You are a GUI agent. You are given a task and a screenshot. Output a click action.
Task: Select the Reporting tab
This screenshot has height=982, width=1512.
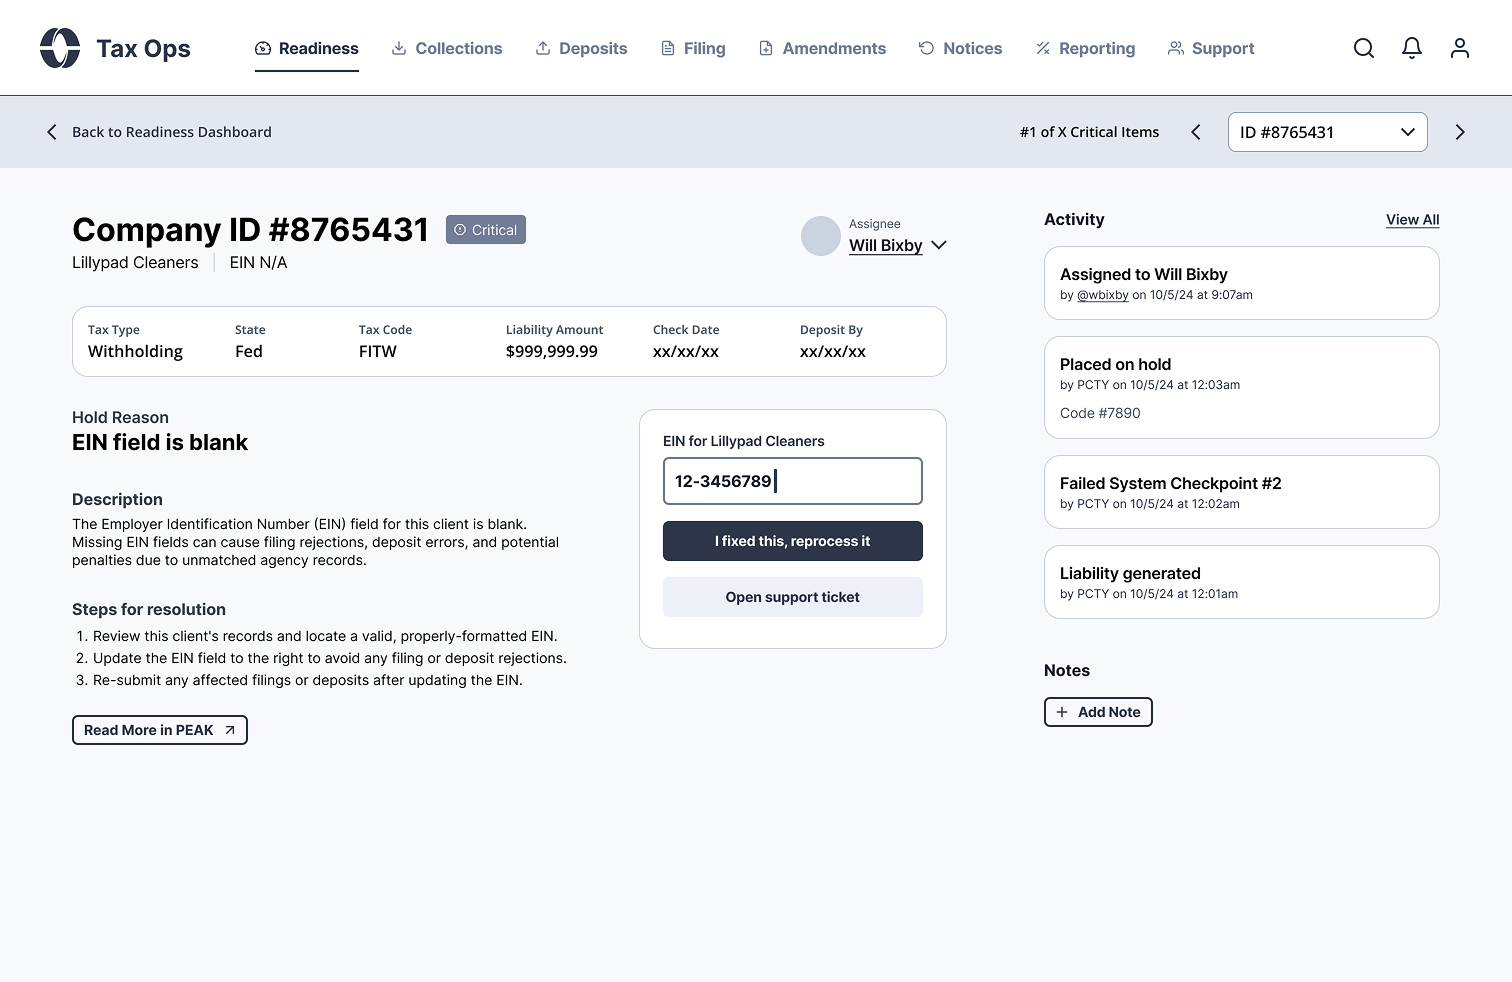click(1085, 48)
